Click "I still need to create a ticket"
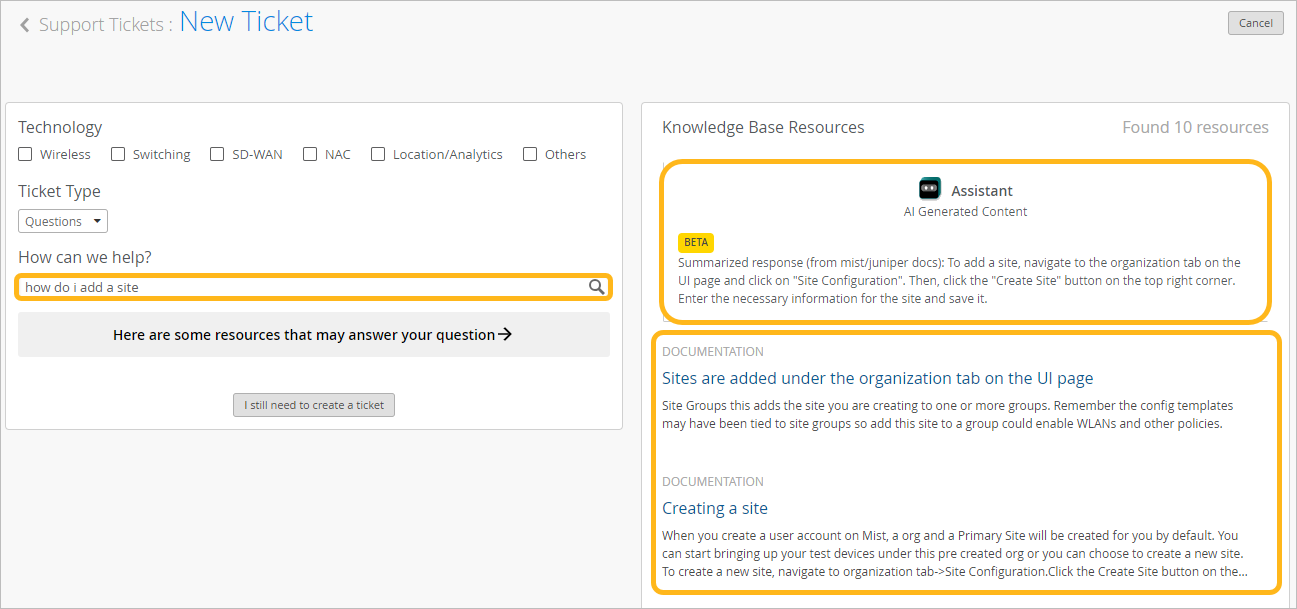 [x=313, y=405]
